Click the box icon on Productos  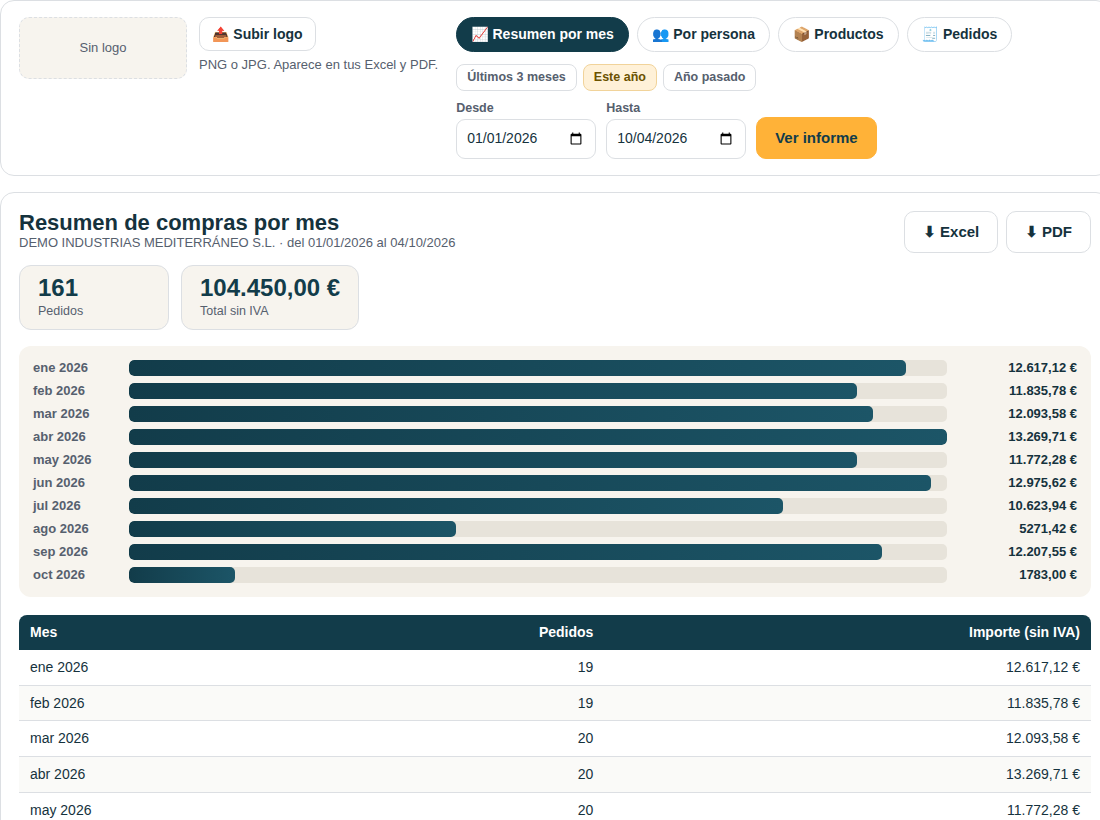(x=801, y=34)
